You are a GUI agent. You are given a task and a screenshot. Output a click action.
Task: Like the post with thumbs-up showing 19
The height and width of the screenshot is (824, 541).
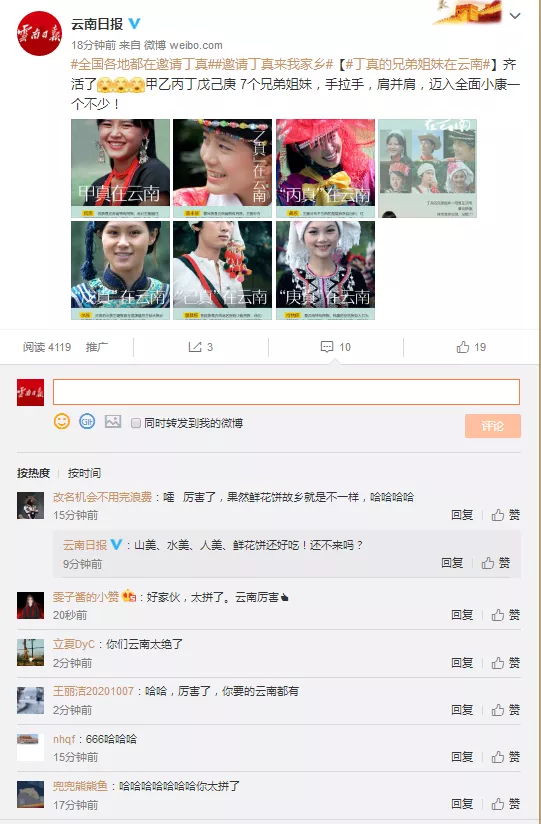(x=471, y=347)
